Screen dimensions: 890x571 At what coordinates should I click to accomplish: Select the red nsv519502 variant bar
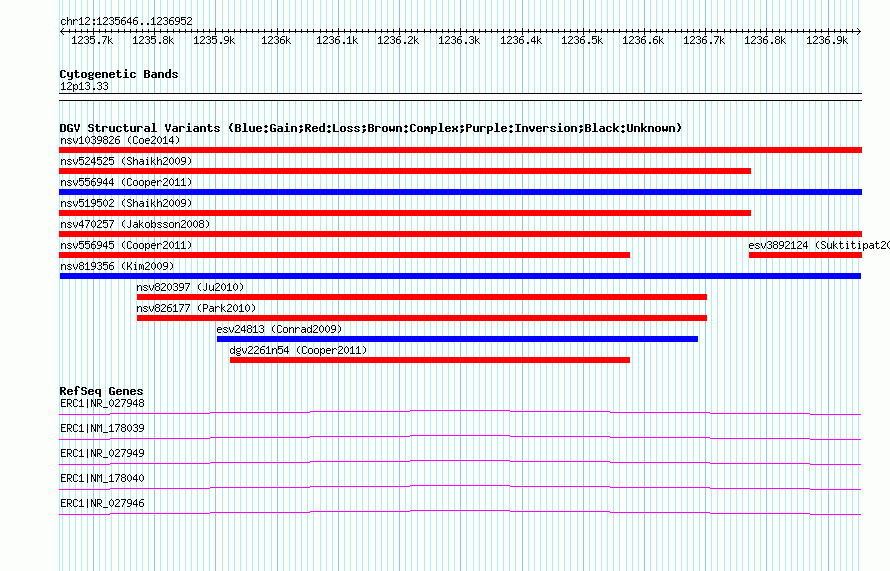click(x=405, y=213)
